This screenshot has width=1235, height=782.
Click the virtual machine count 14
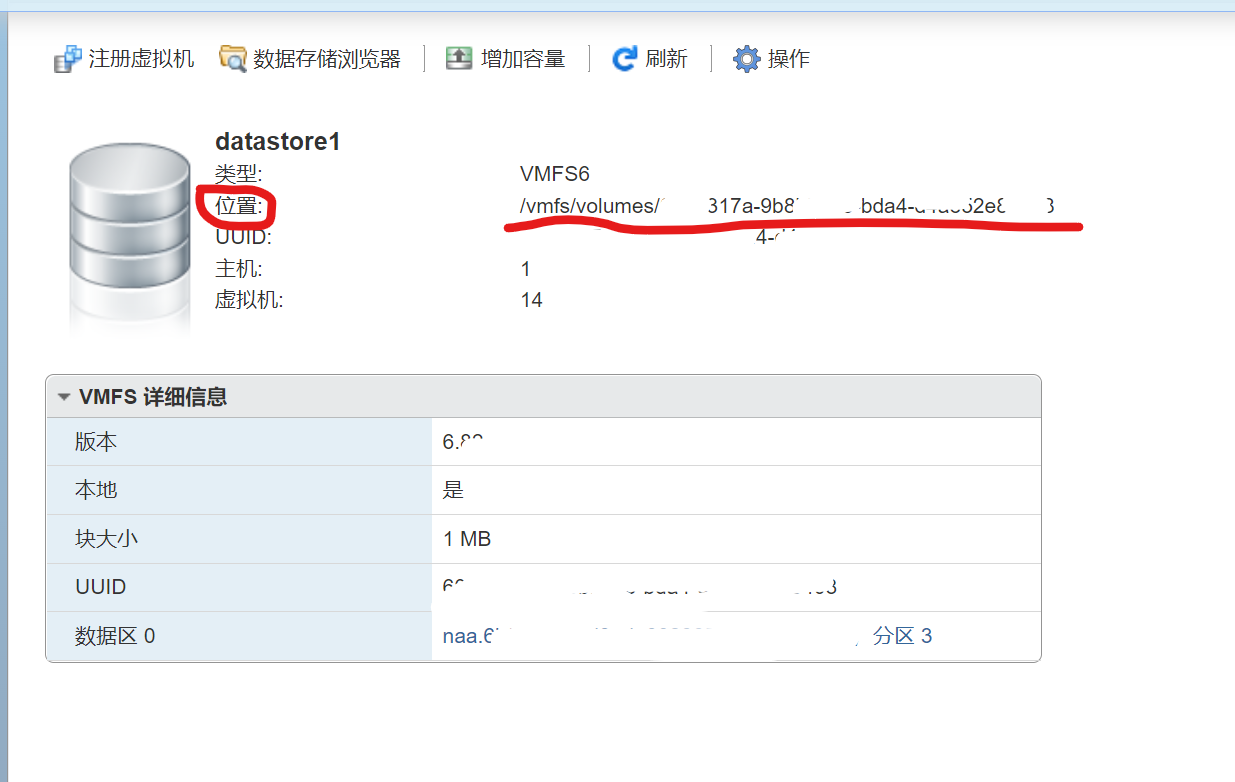(531, 300)
